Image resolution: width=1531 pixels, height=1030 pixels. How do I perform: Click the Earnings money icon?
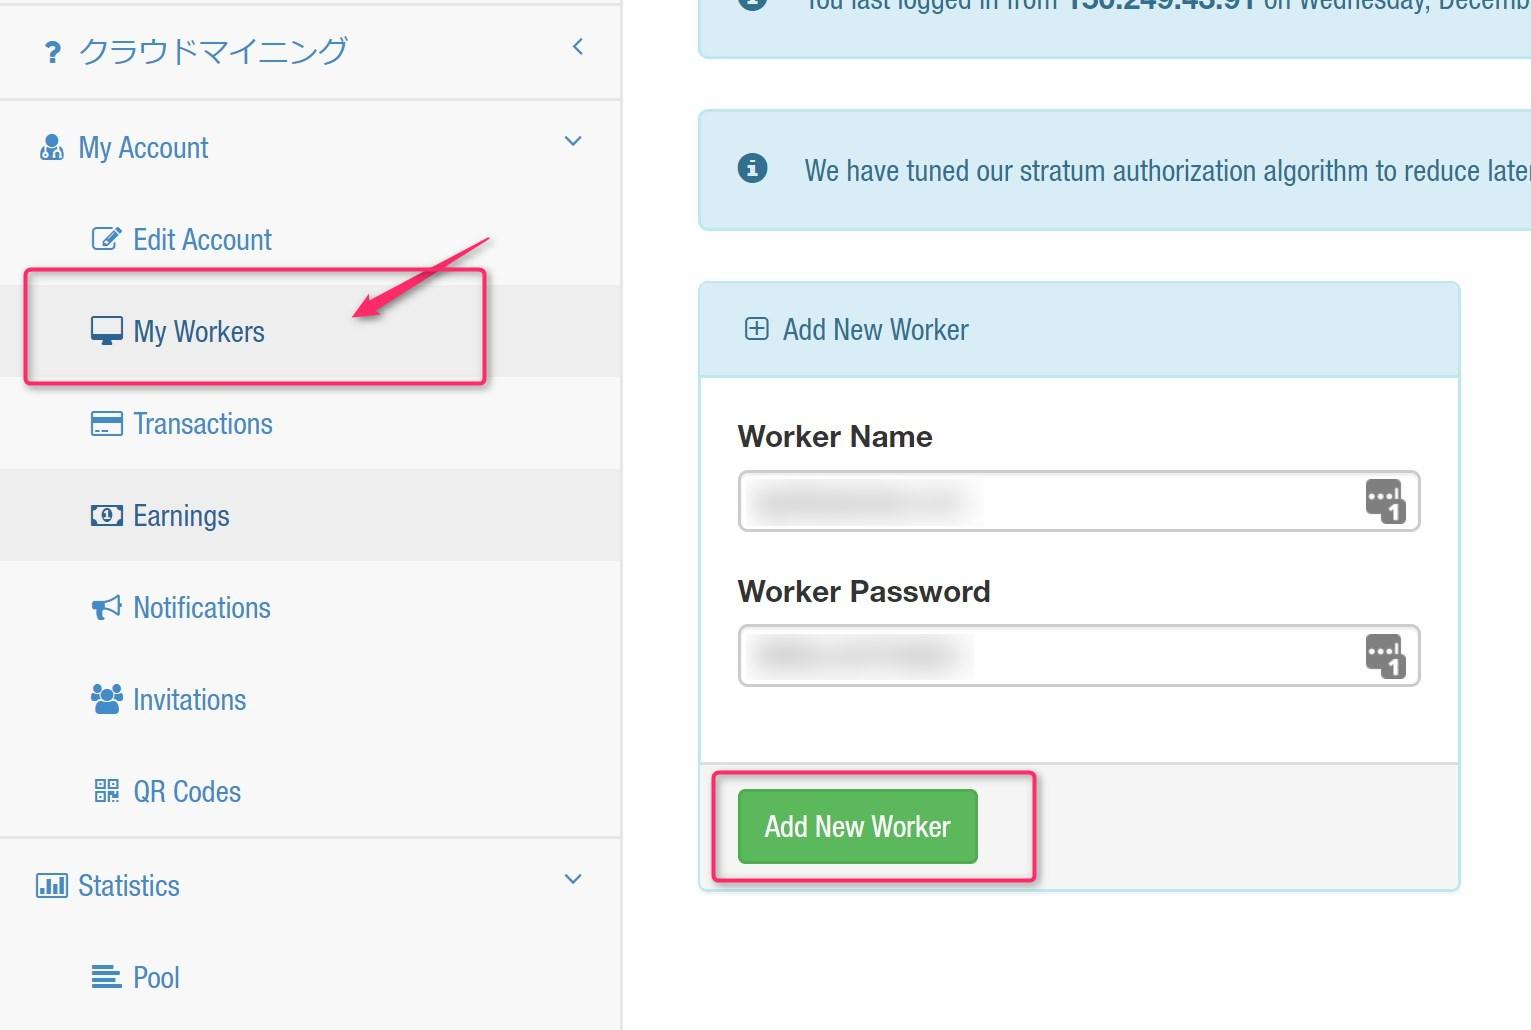(x=106, y=515)
